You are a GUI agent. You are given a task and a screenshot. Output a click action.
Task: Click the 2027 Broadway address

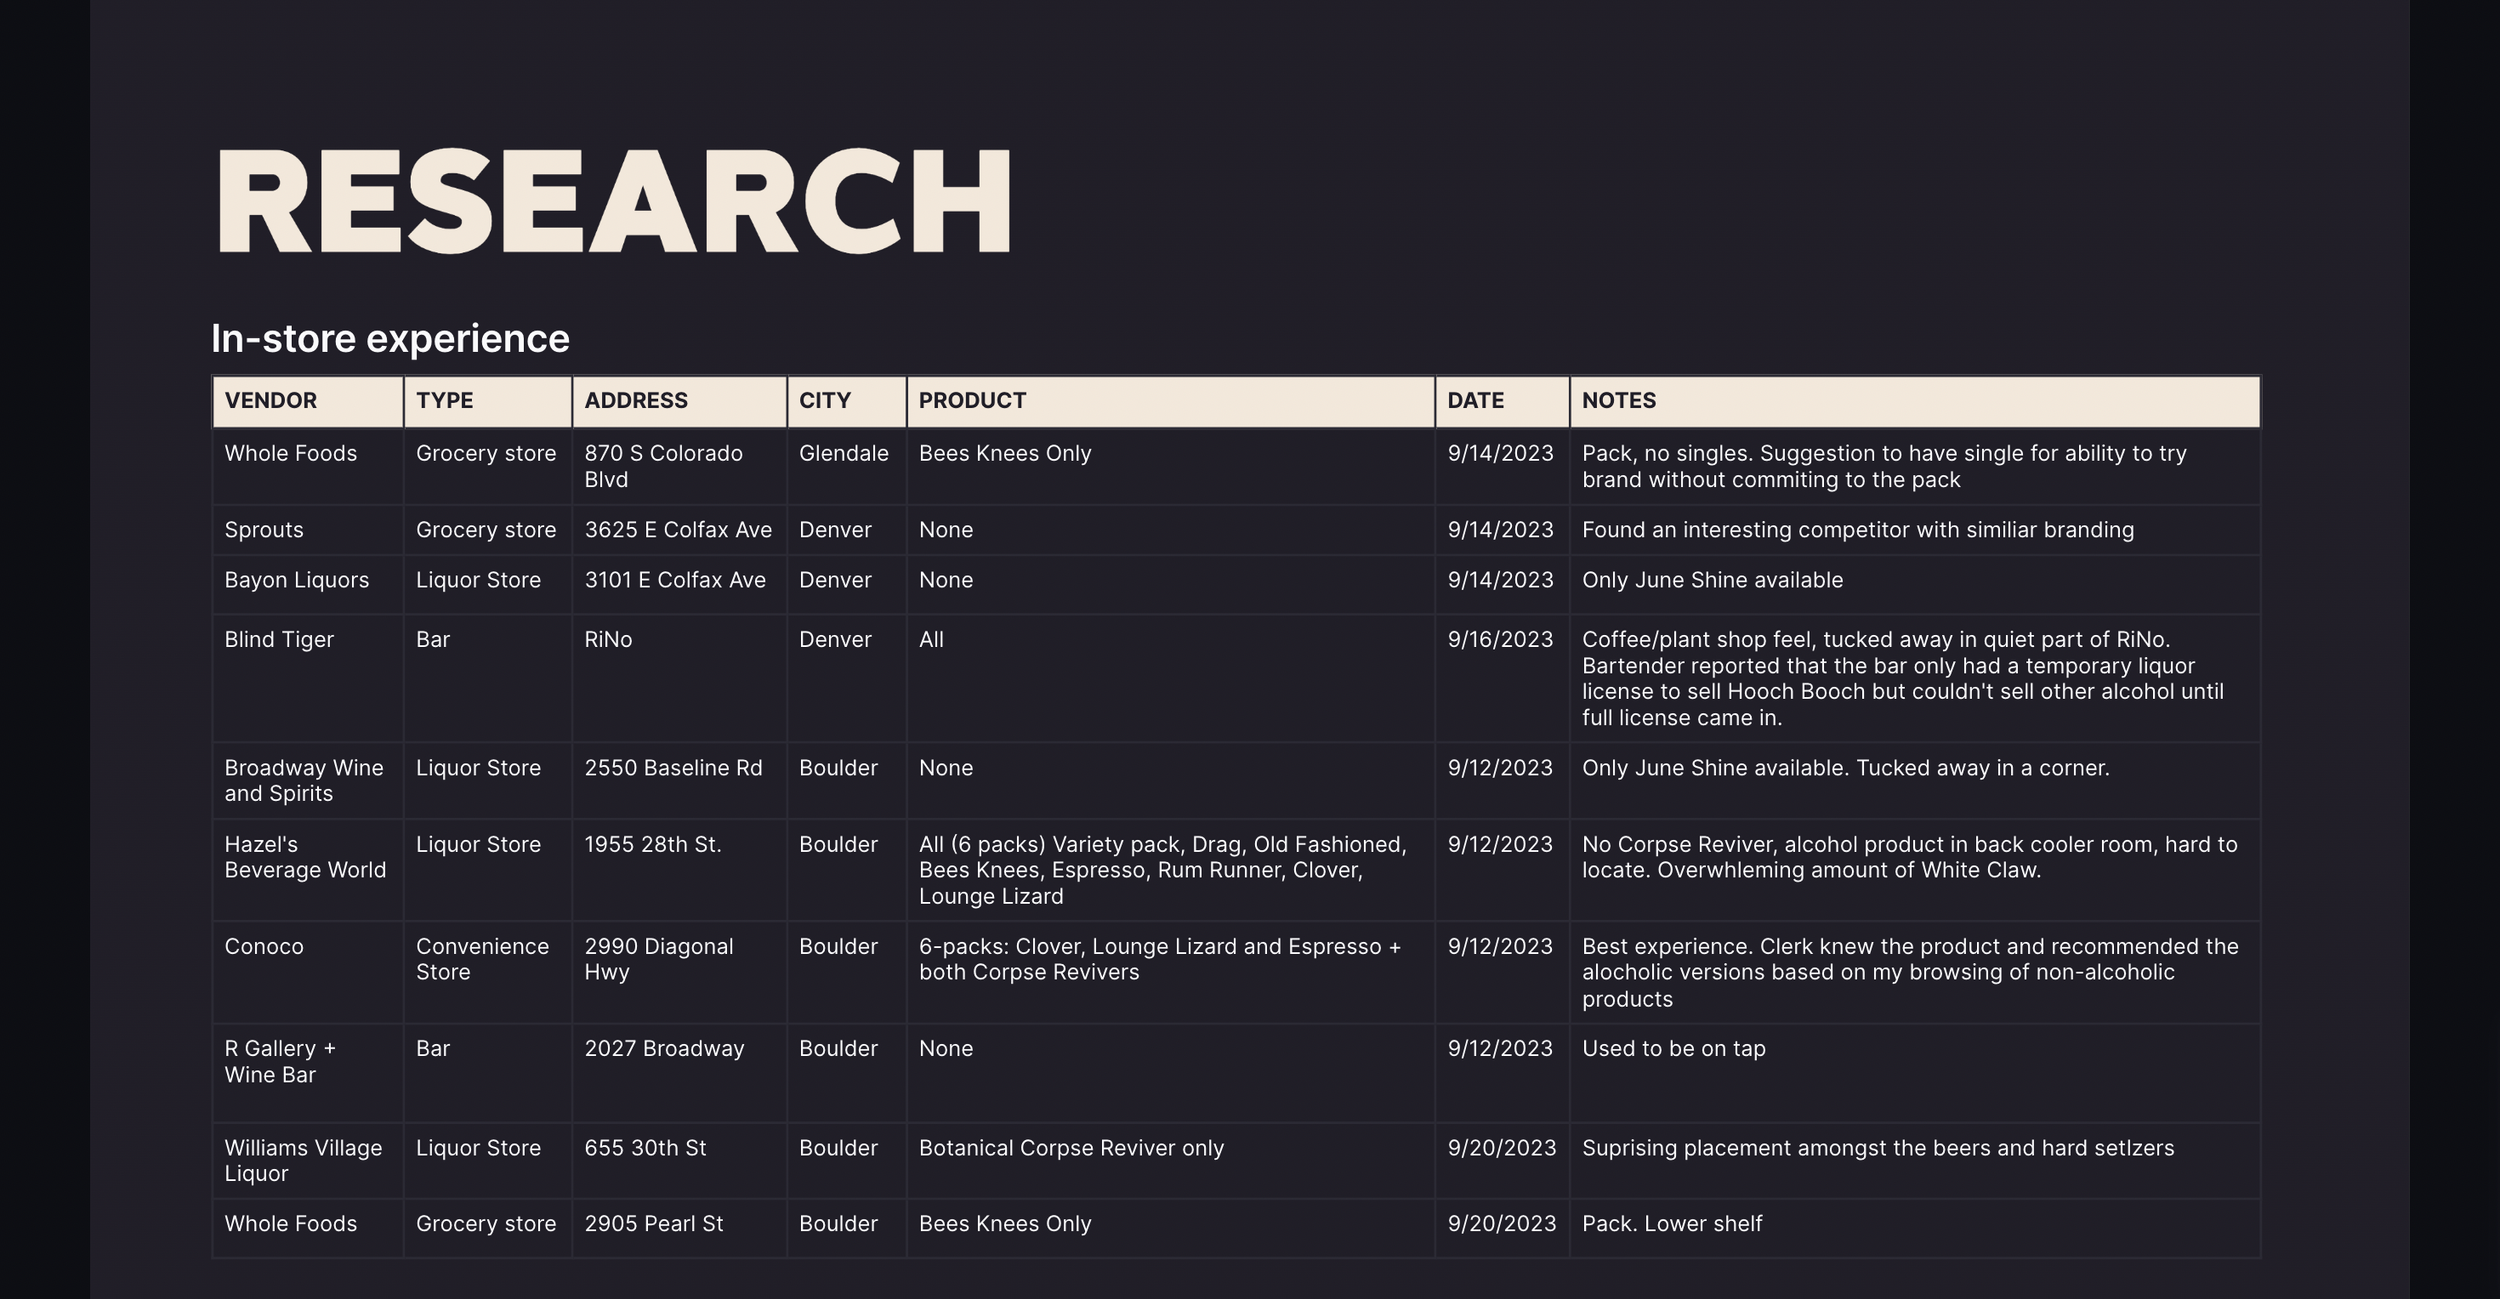tap(680, 1073)
